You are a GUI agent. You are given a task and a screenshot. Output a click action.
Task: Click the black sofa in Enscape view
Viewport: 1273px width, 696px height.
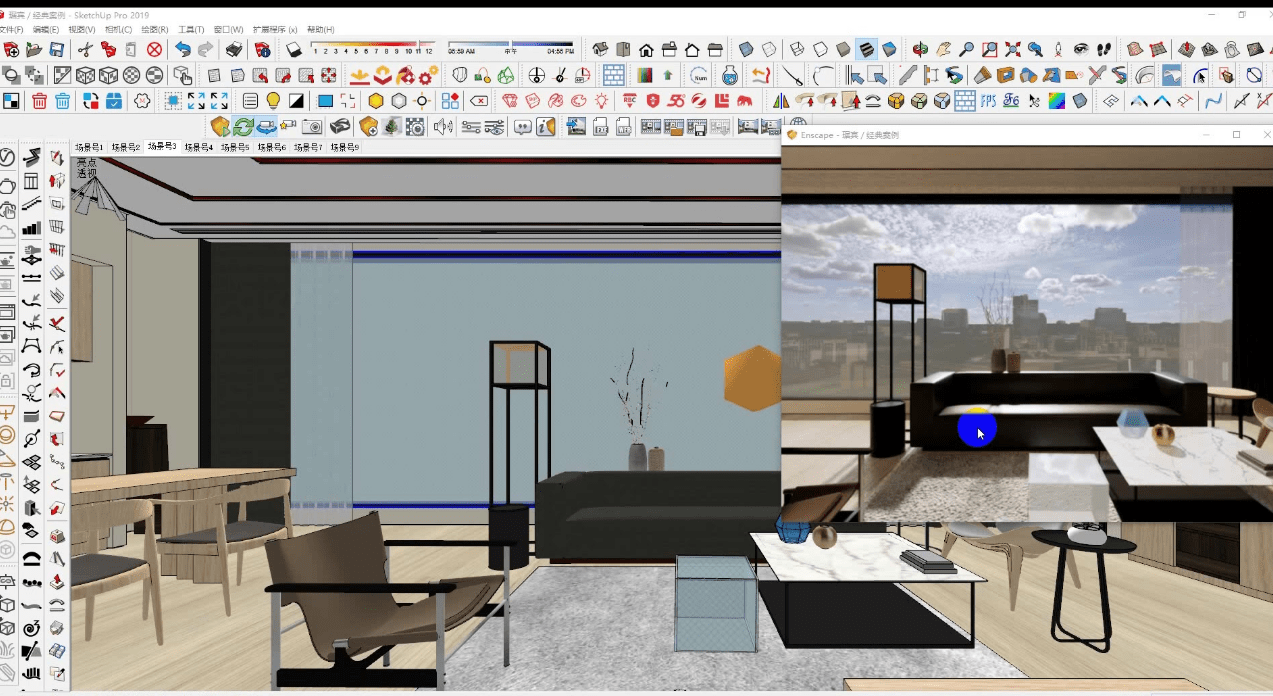click(1060, 410)
